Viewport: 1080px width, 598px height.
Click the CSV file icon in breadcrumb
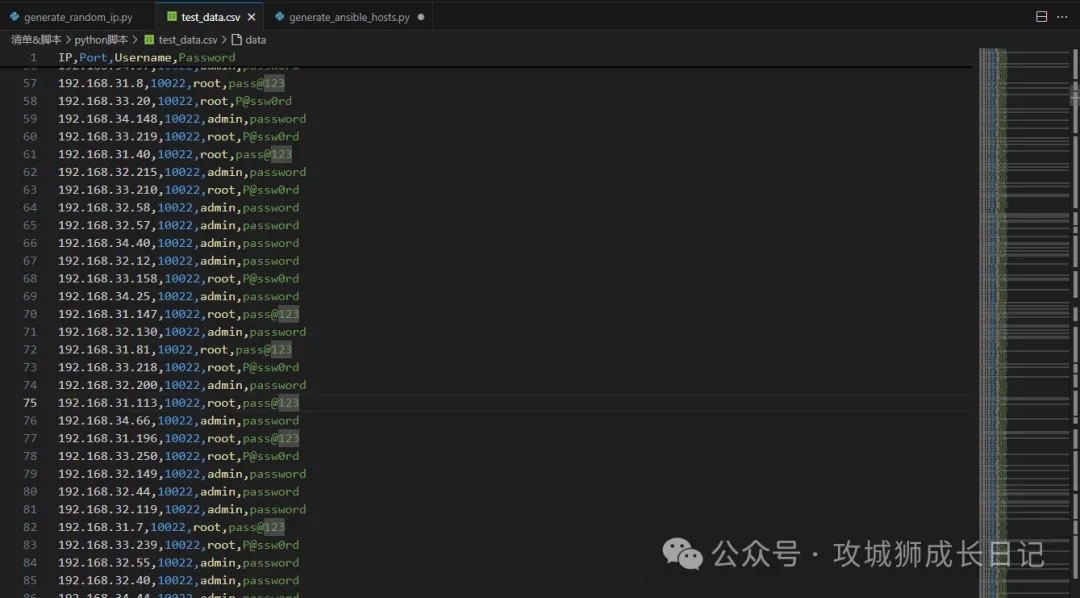coord(150,40)
